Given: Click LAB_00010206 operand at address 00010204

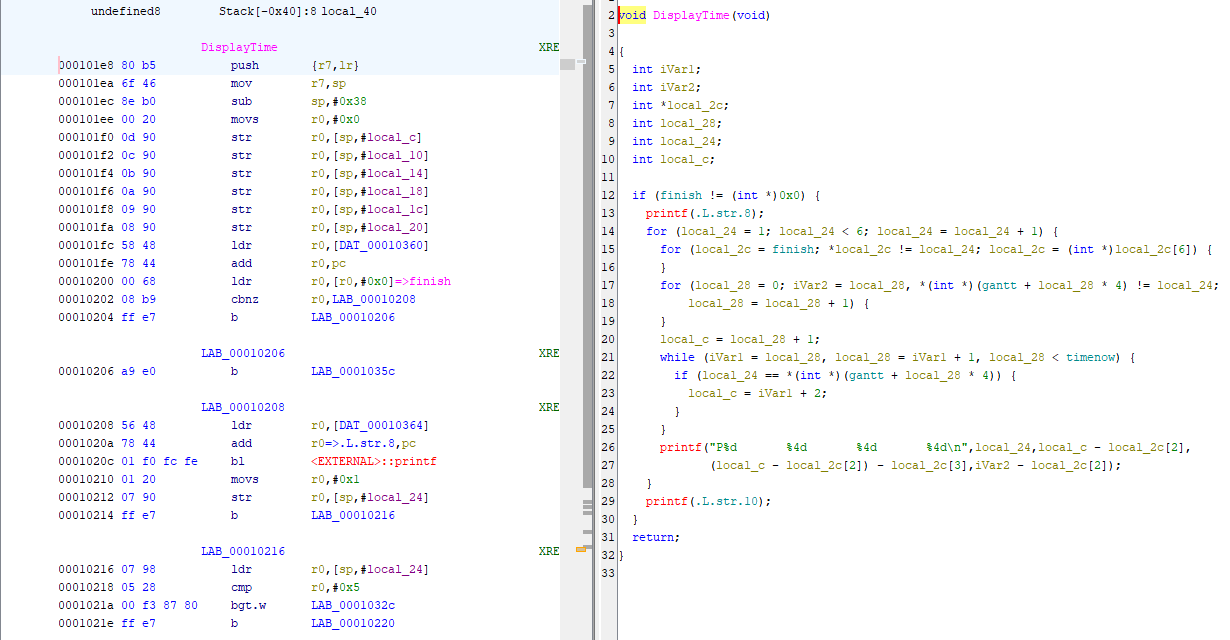Looking at the screenshot, I should (x=353, y=318).
